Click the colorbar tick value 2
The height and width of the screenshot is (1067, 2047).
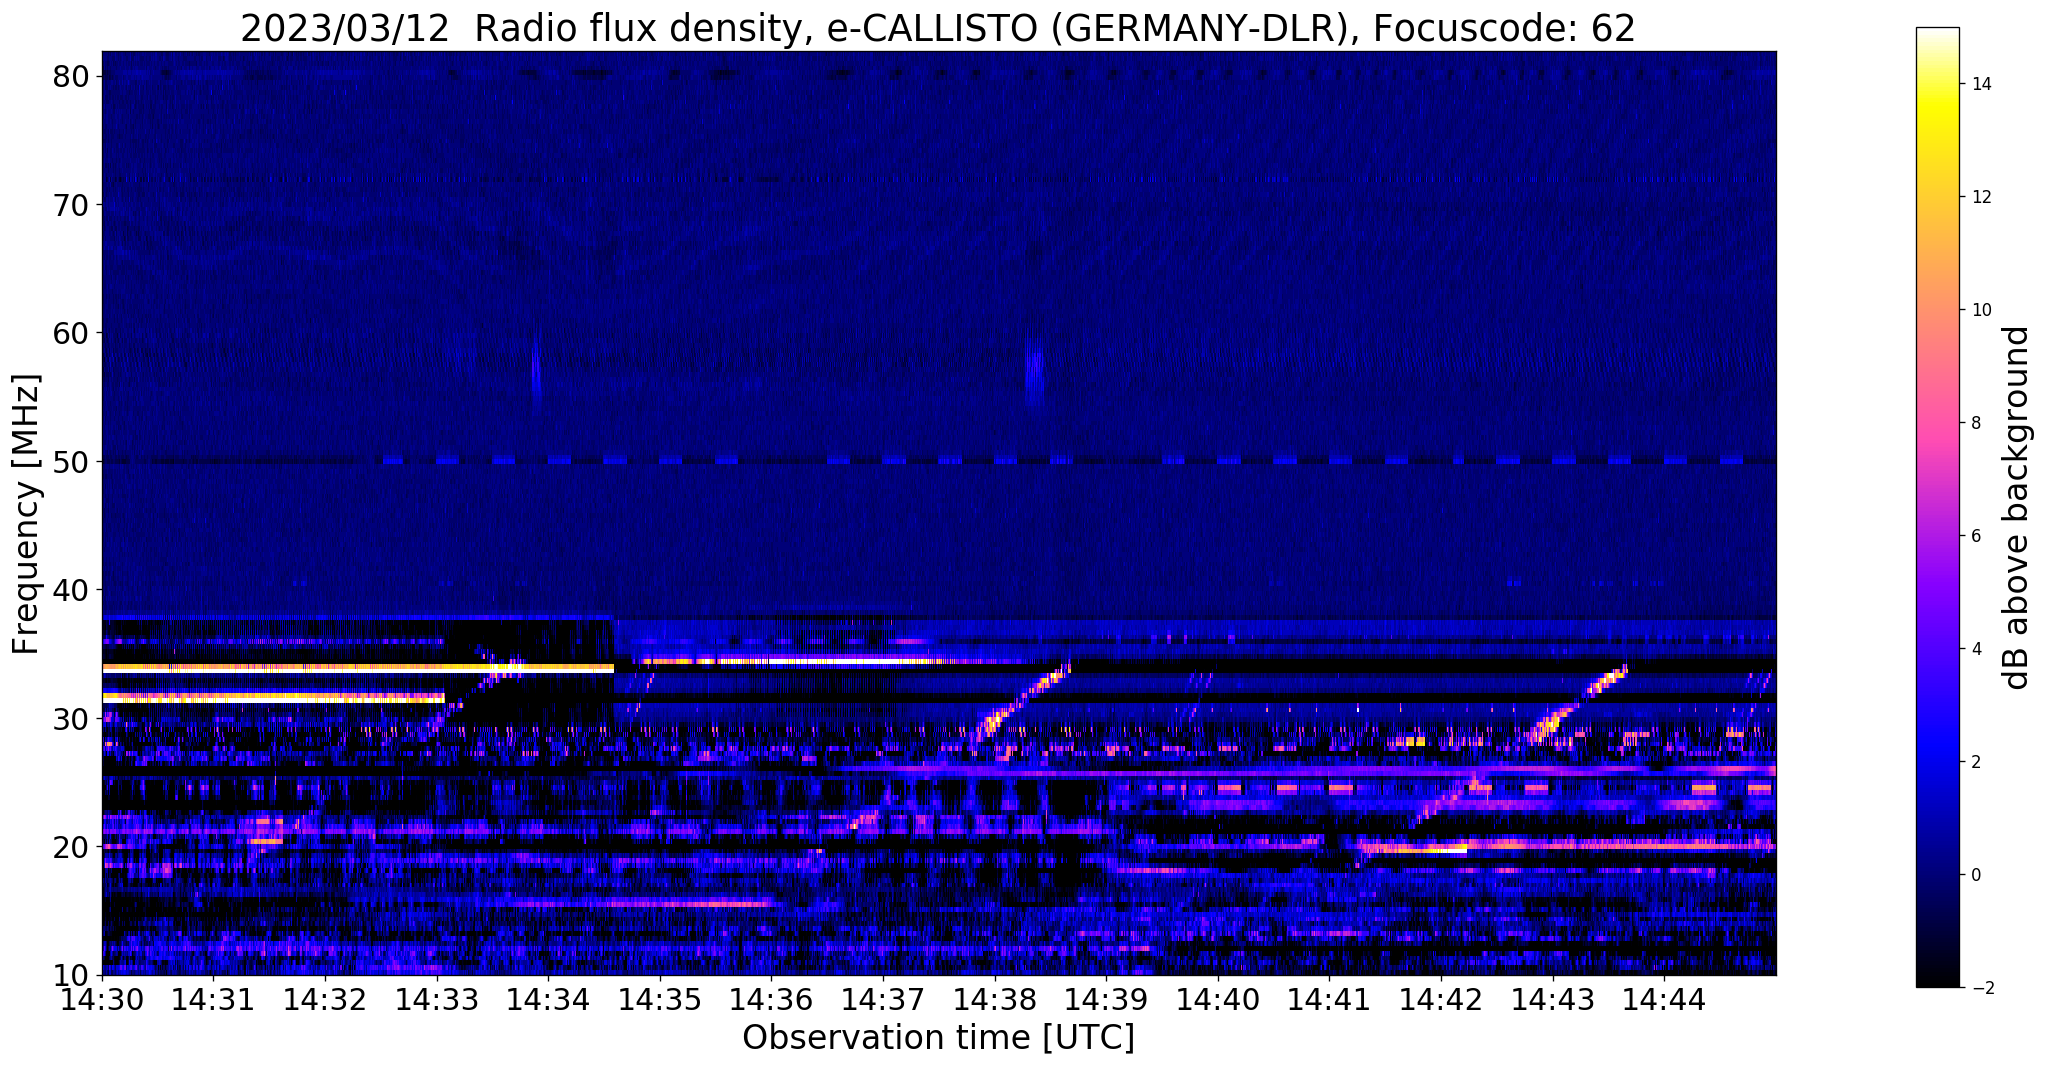click(x=1975, y=762)
